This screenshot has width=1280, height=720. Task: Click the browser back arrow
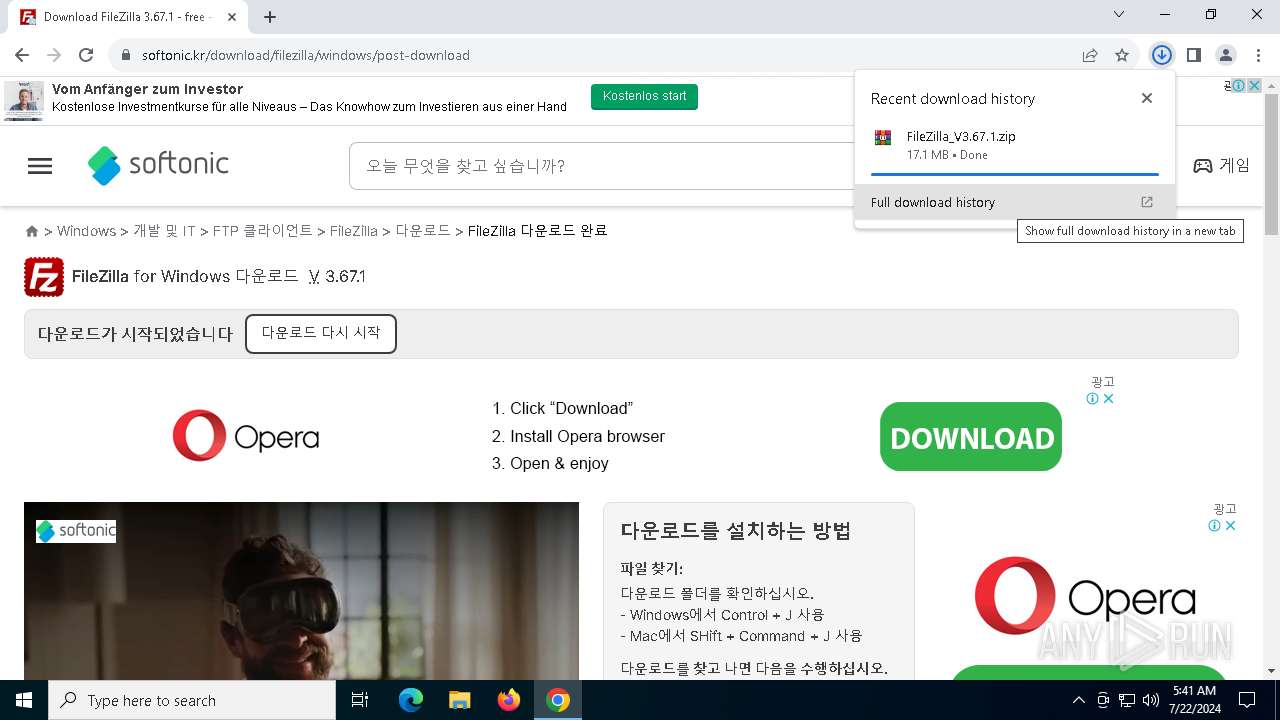point(22,55)
